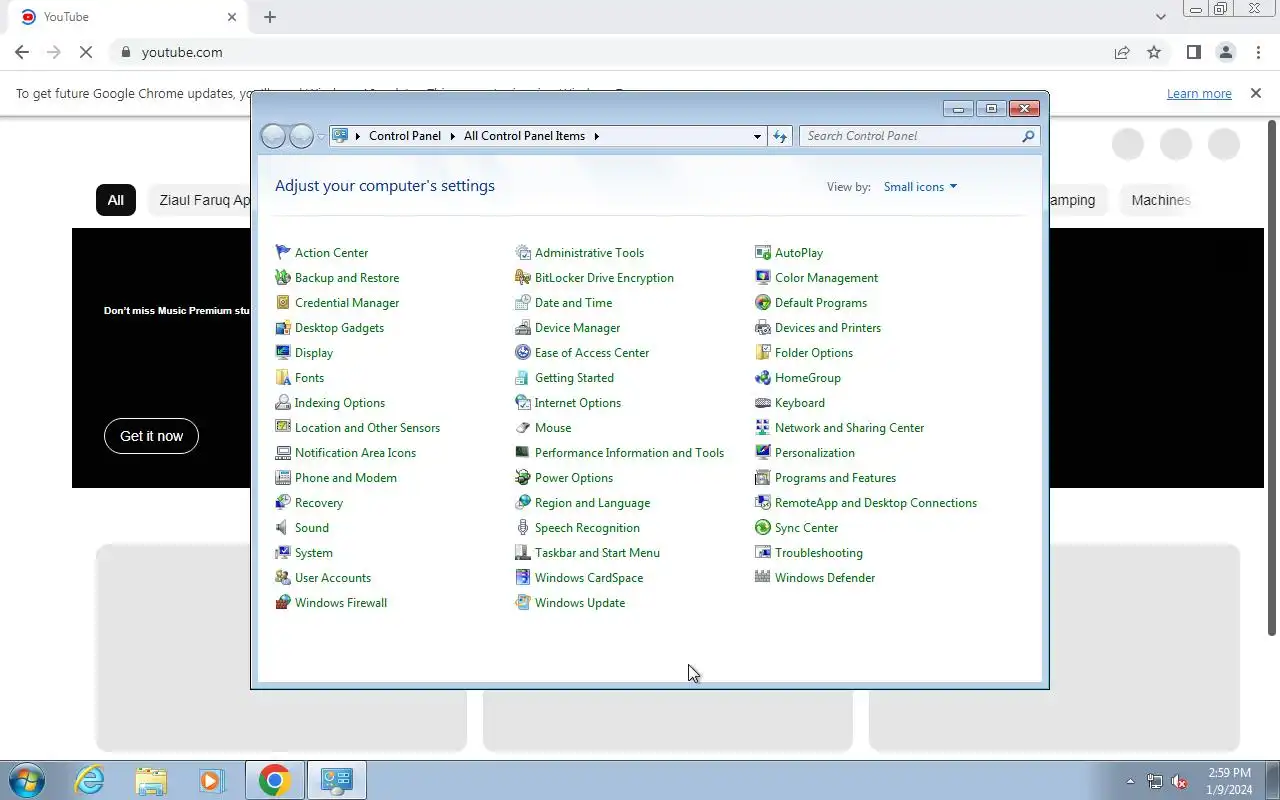Click the Windows Update icon

tap(523, 603)
